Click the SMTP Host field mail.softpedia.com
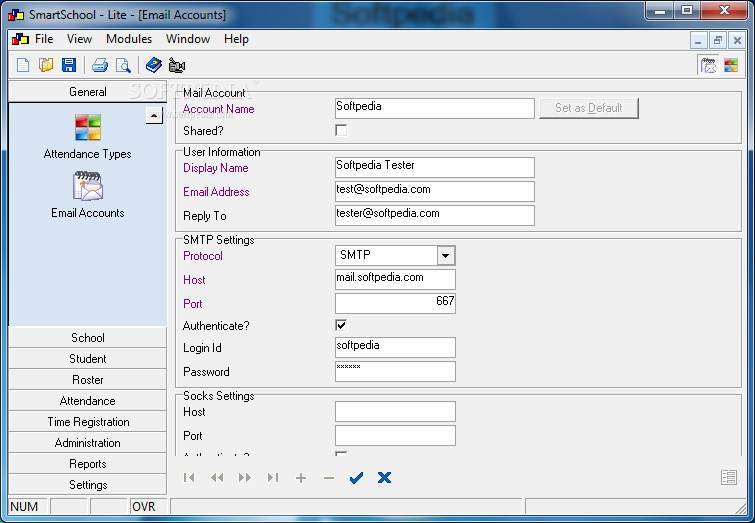 (395, 279)
